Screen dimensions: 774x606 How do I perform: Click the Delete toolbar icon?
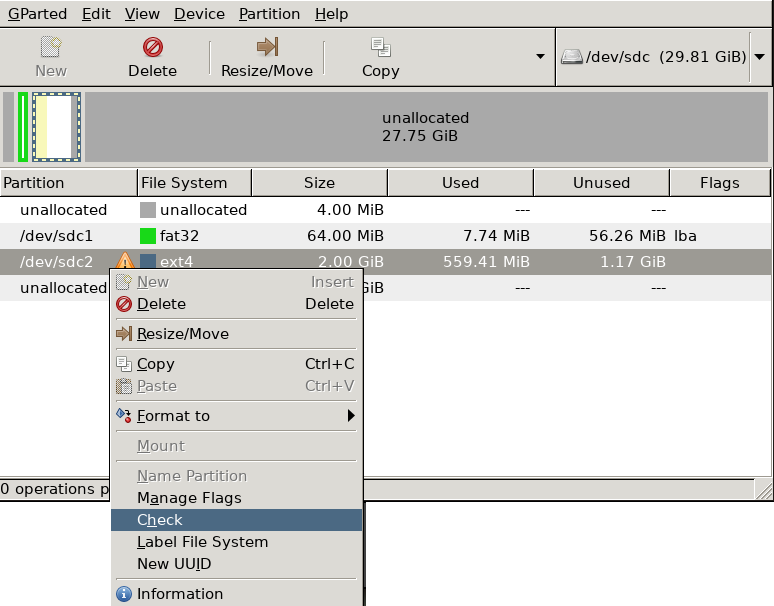pos(153,47)
